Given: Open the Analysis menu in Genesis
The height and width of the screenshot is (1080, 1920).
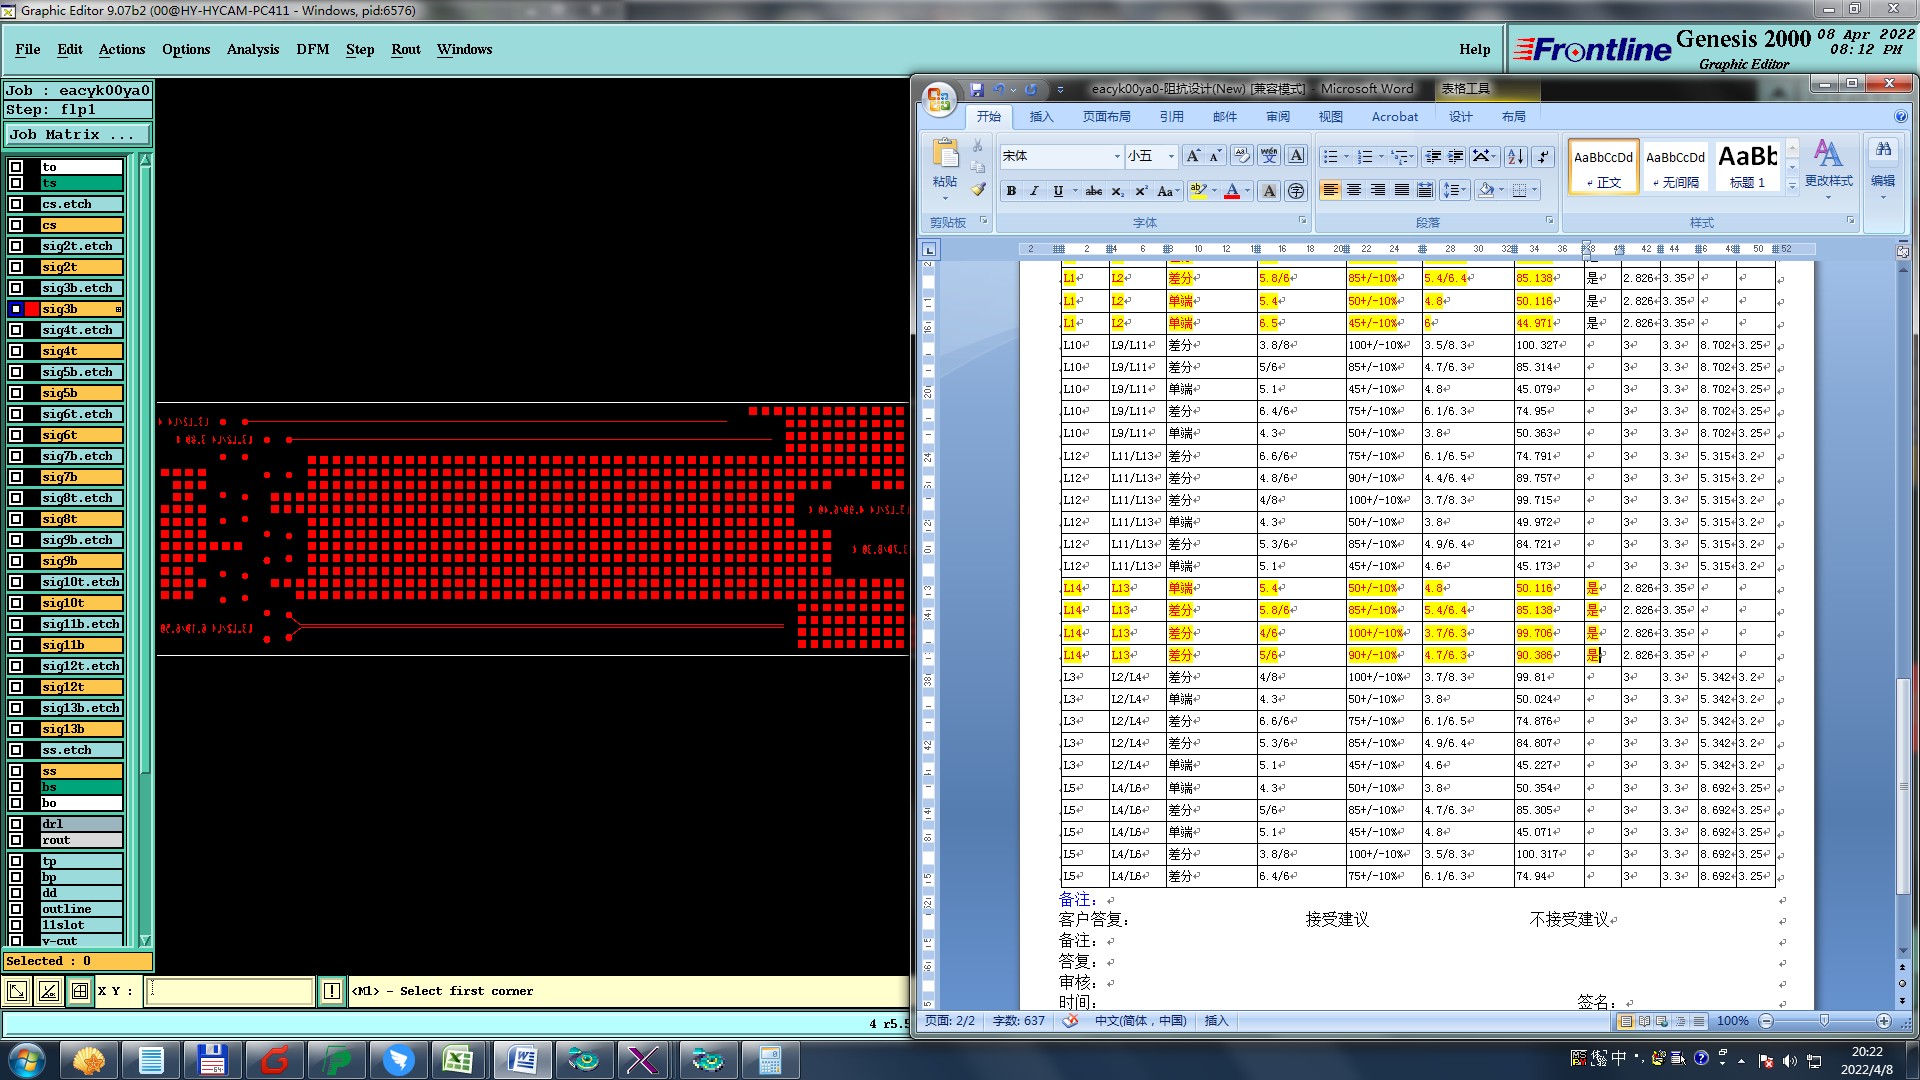Looking at the screenshot, I should 253,49.
